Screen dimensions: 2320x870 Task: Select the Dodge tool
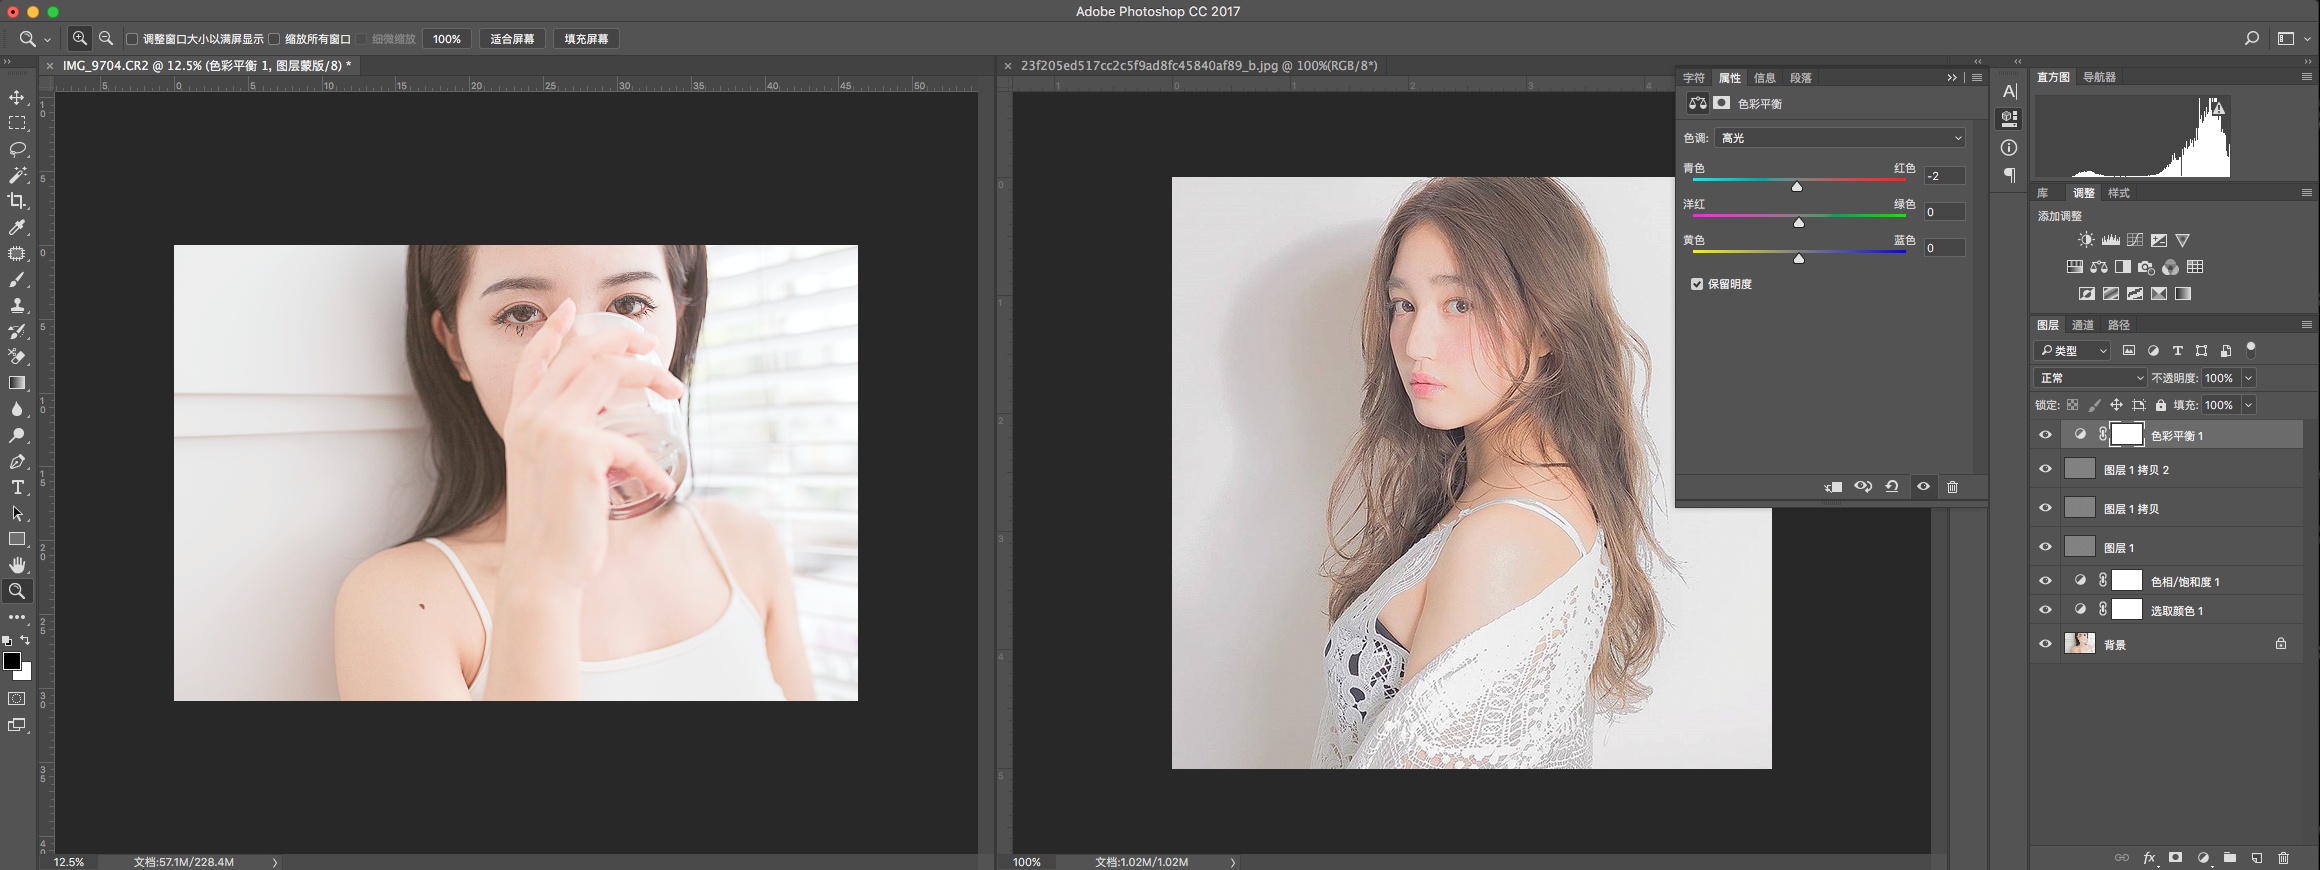coord(17,435)
